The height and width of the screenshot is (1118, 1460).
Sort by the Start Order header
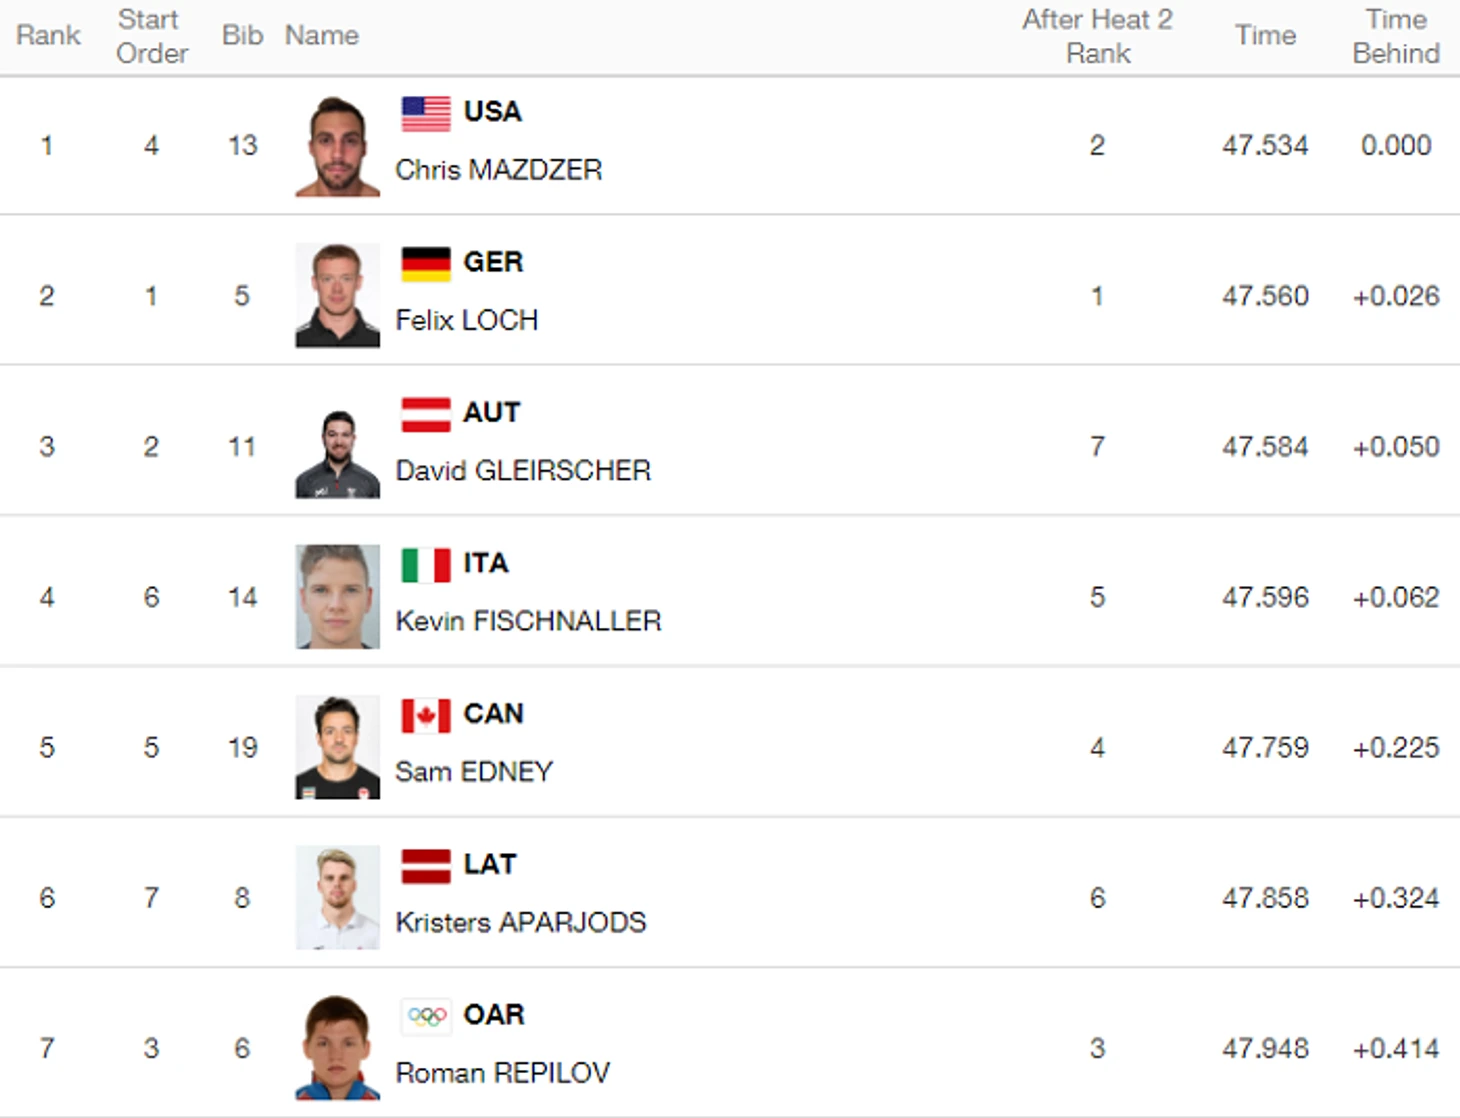[x=151, y=36]
